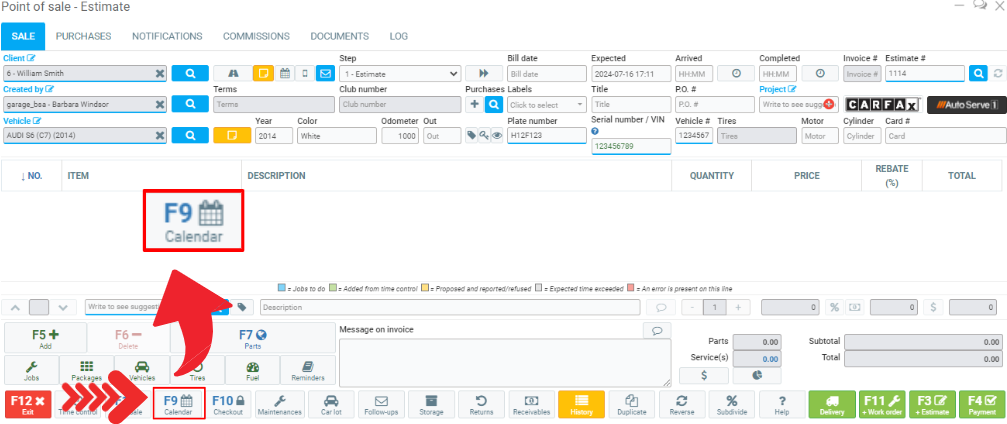Open the Commissions tab
Viewport: 1007px width, 424px height.
point(256,36)
